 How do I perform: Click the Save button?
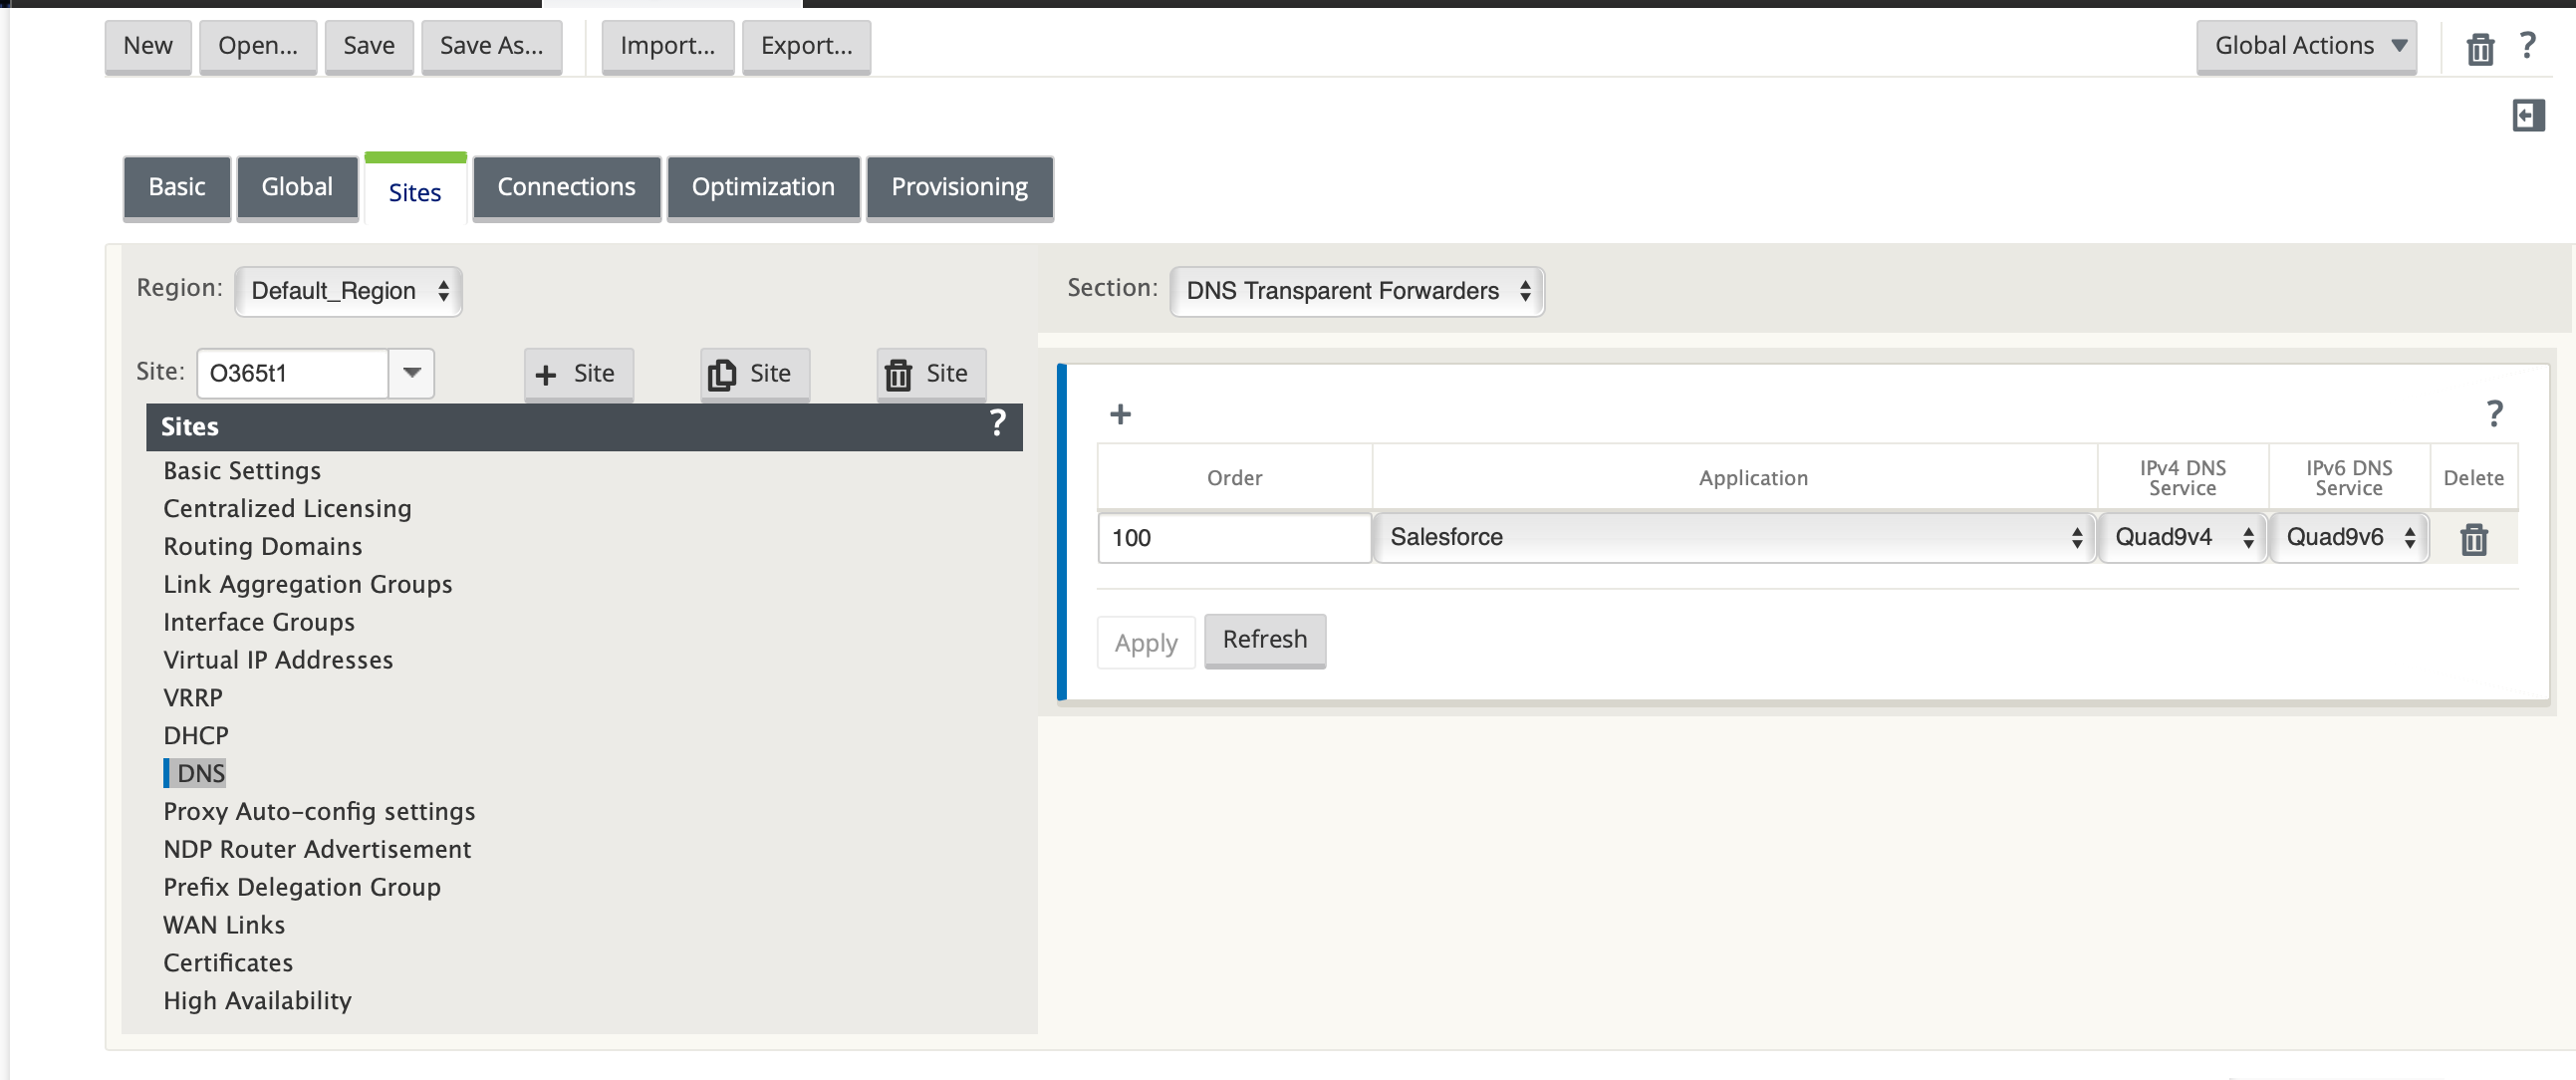[369, 46]
